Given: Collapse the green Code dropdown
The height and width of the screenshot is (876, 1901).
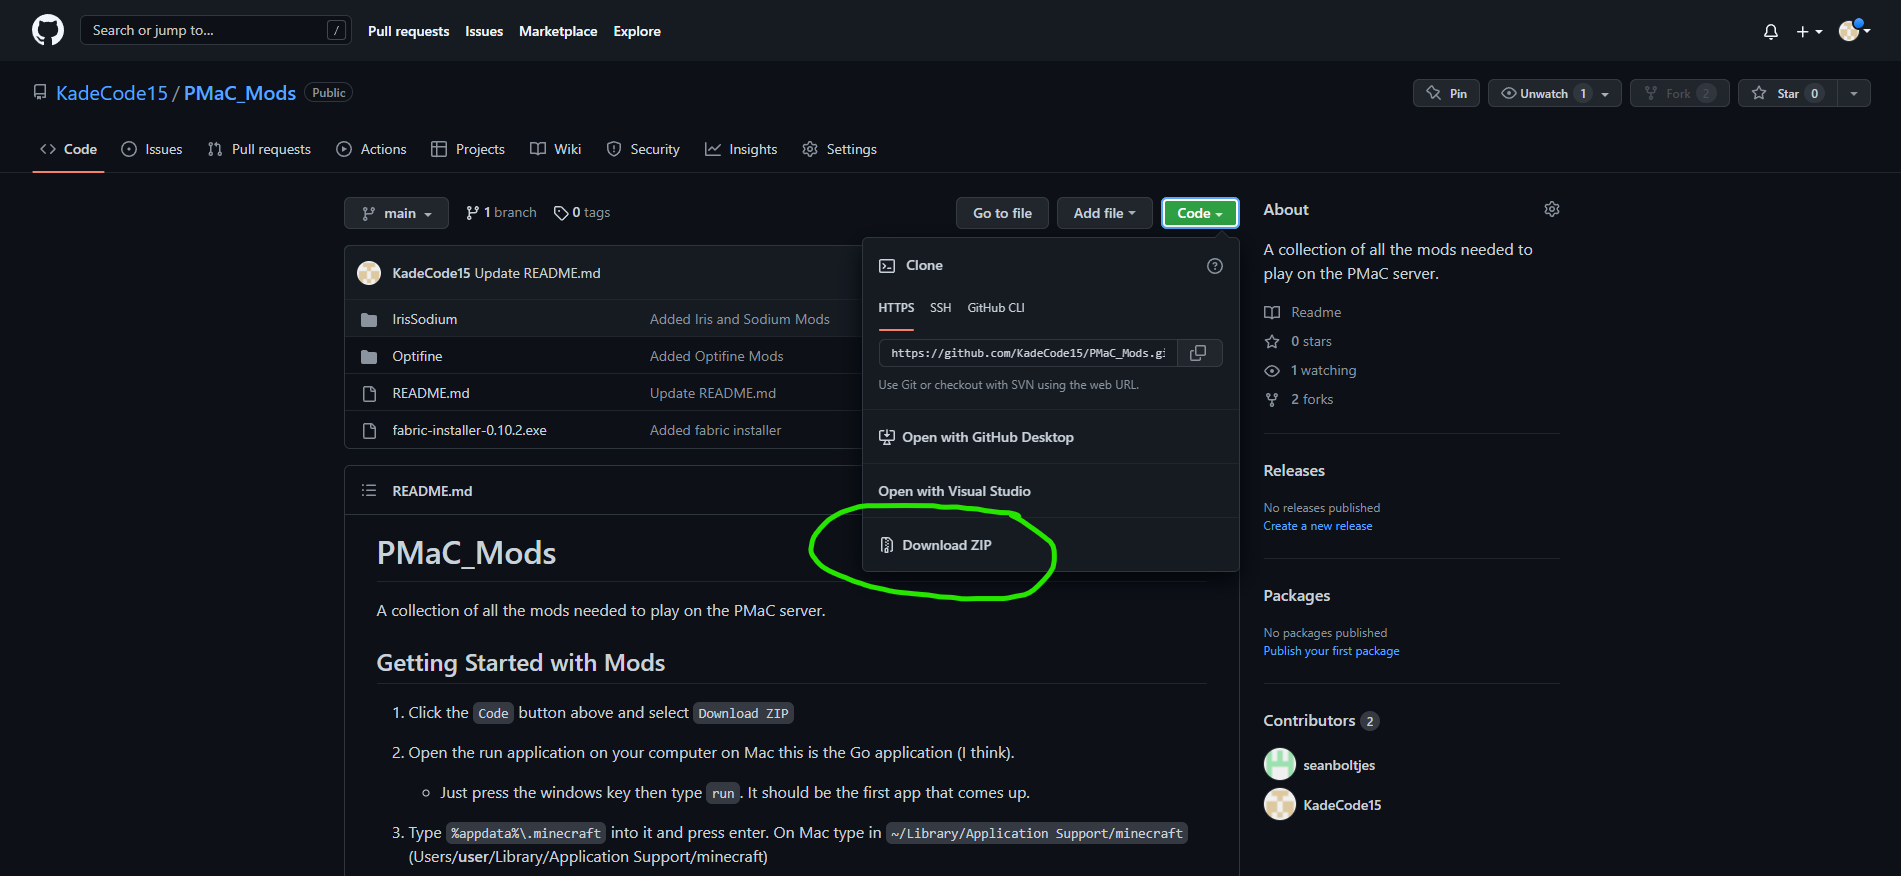Looking at the screenshot, I should coord(1200,213).
